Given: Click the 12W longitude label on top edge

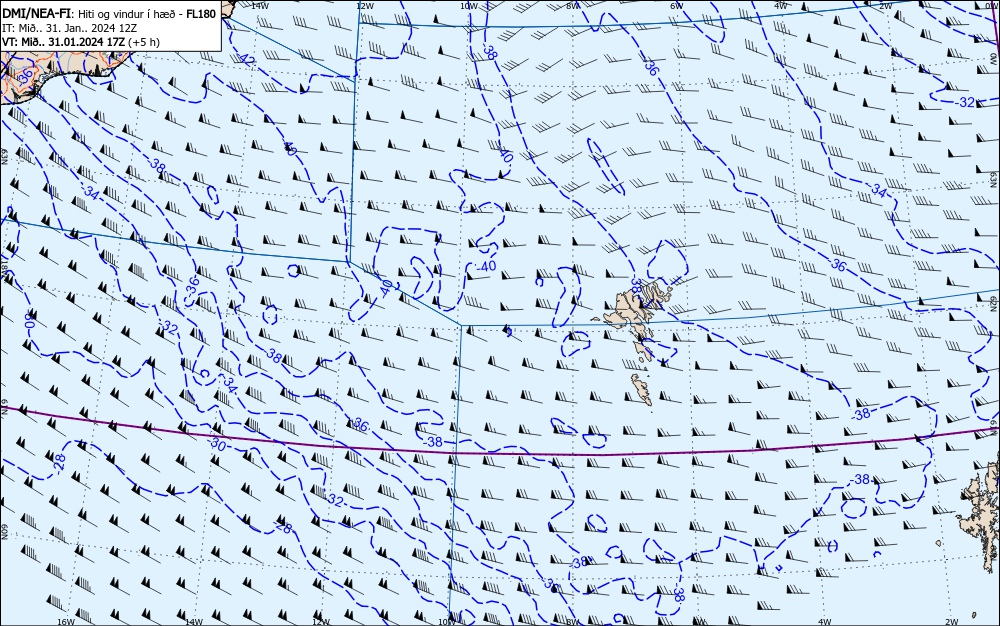Looking at the screenshot, I should click(364, 6).
